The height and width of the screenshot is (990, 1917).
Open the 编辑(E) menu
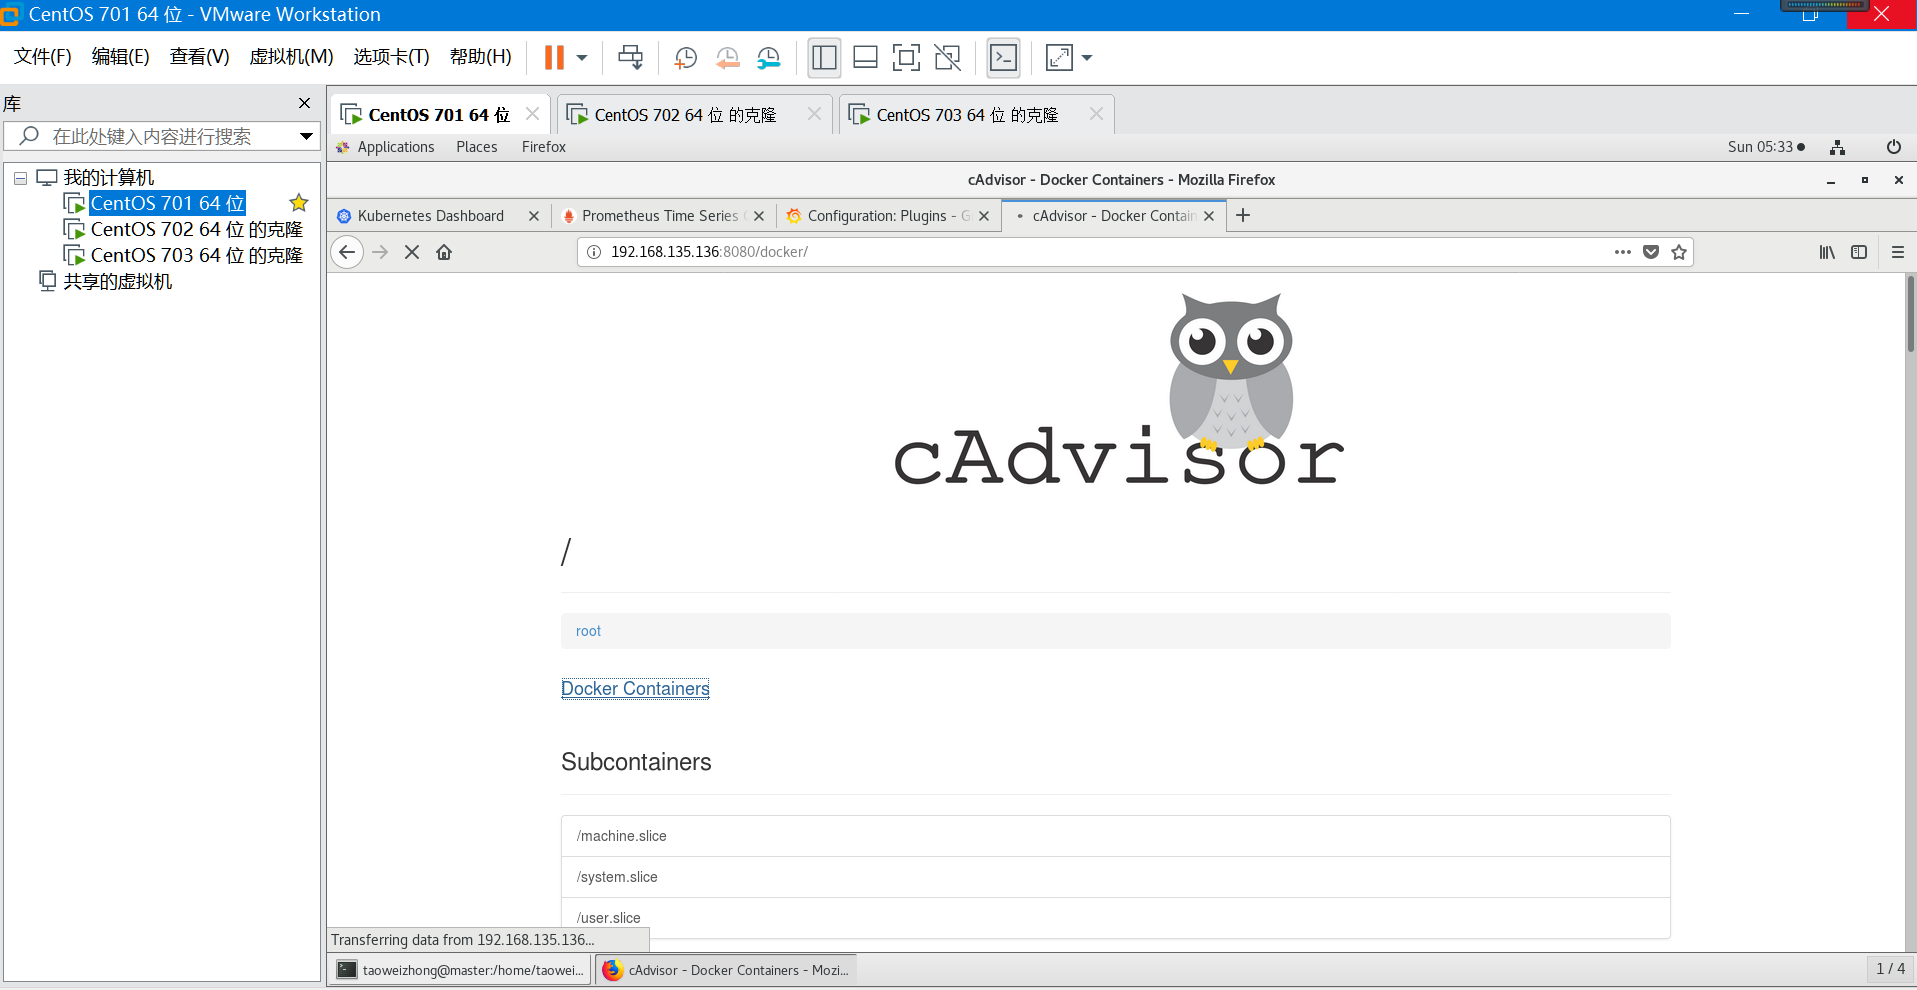click(121, 57)
